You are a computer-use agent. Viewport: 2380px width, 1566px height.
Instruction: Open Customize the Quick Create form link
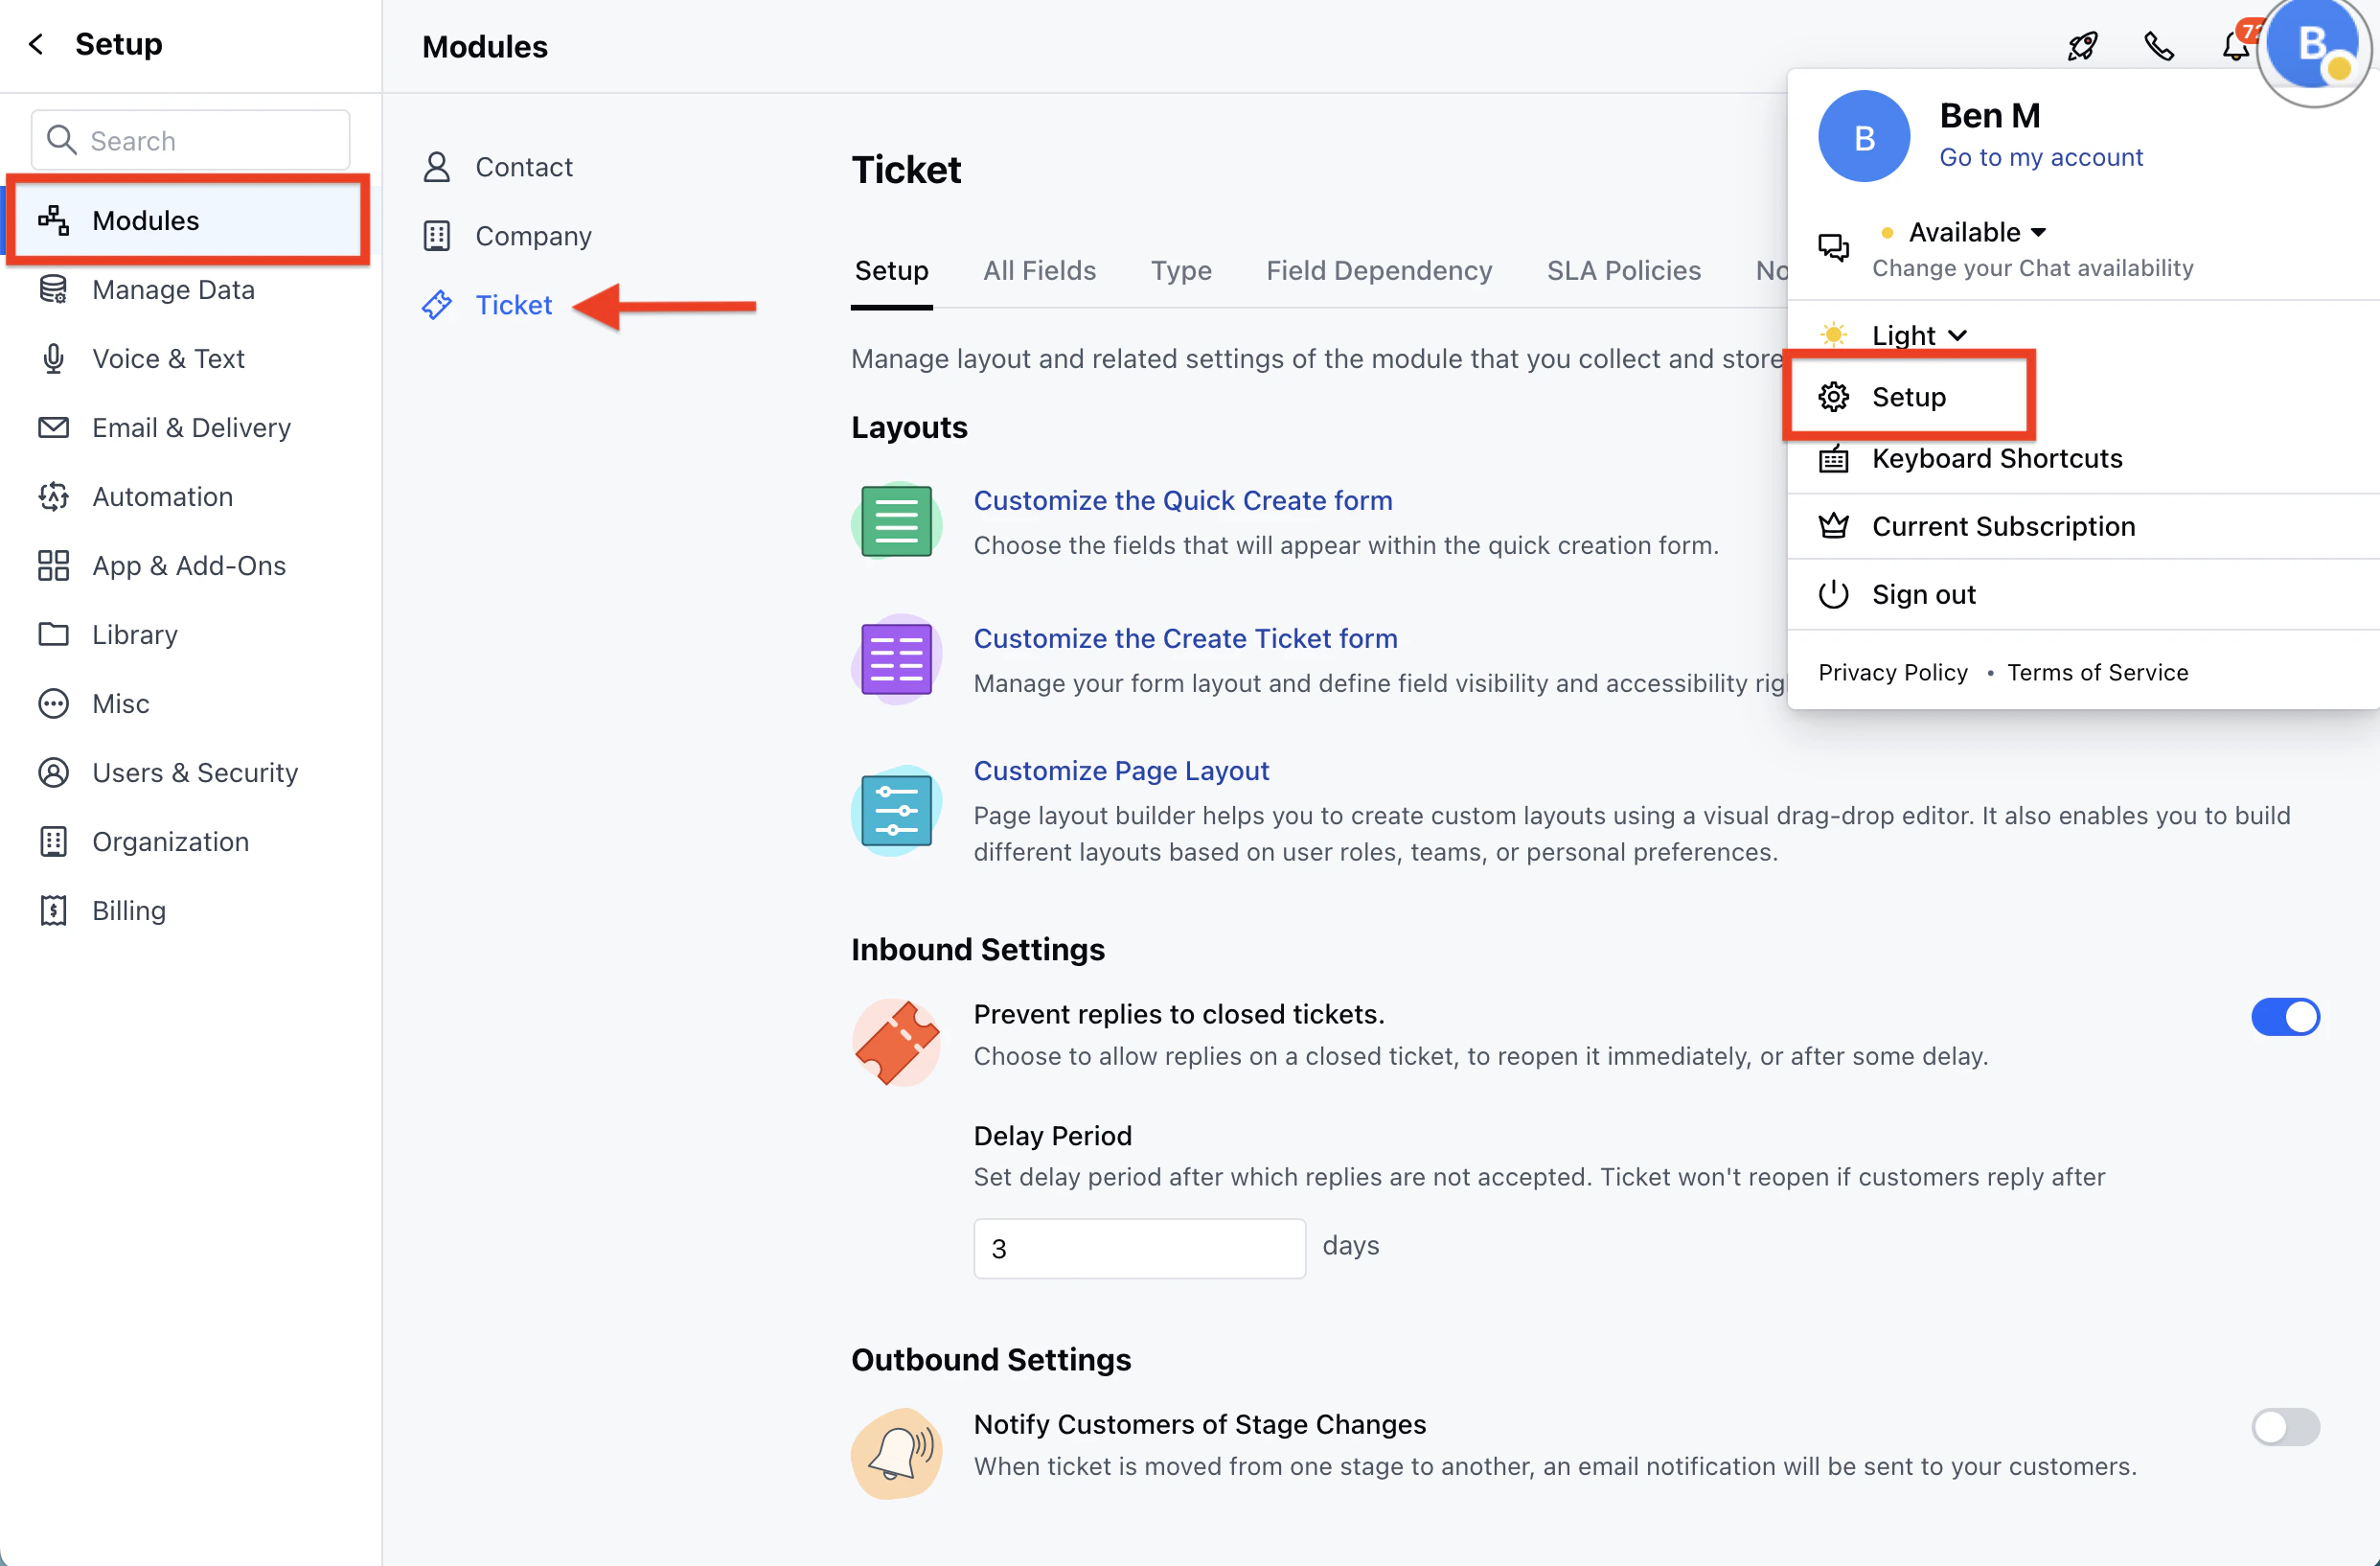coord(1182,500)
